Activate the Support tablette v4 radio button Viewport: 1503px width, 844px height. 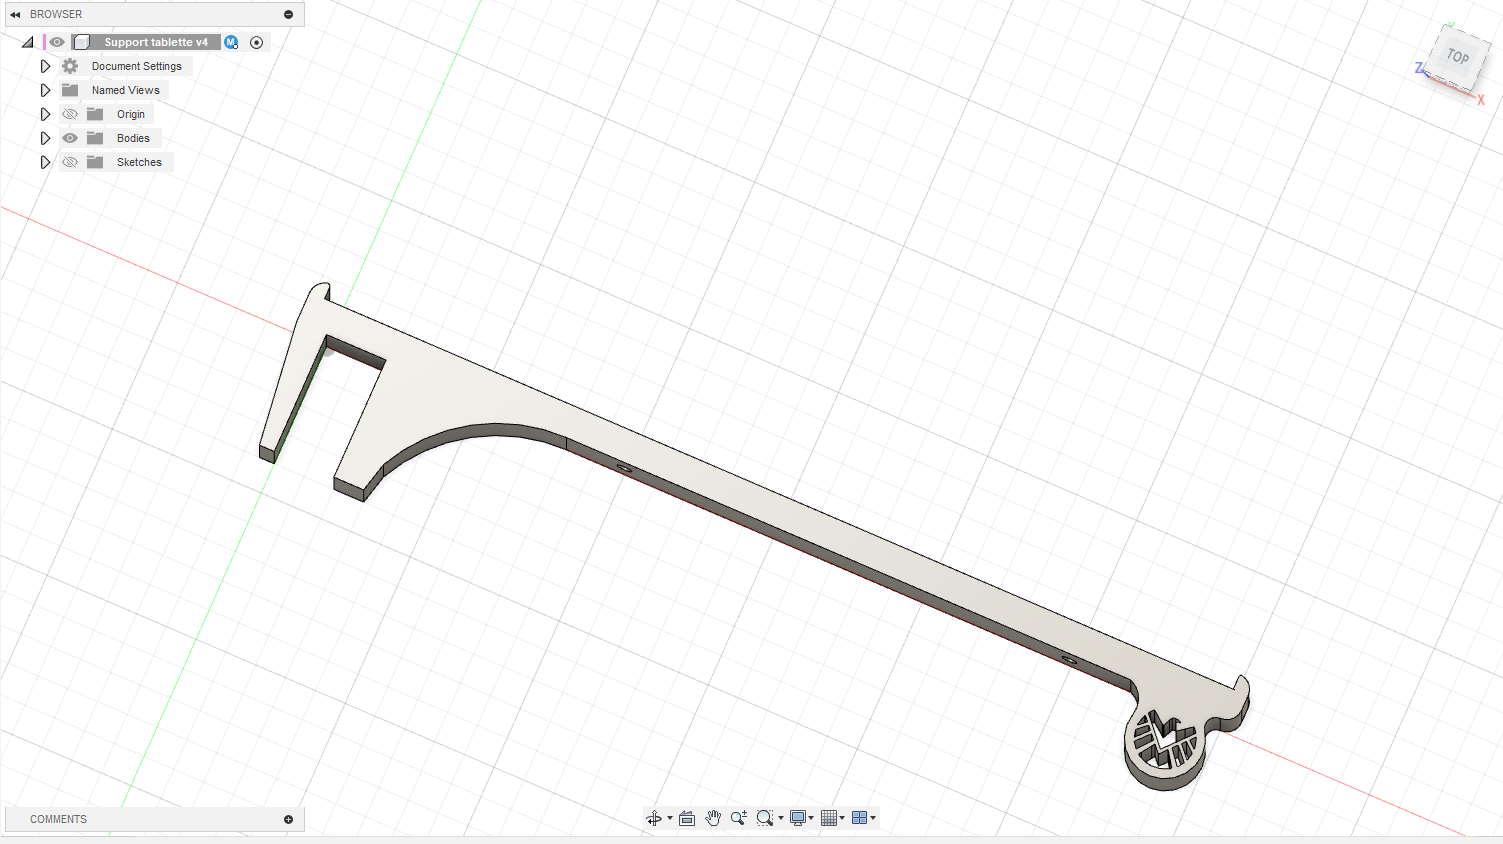click(257, 42)
